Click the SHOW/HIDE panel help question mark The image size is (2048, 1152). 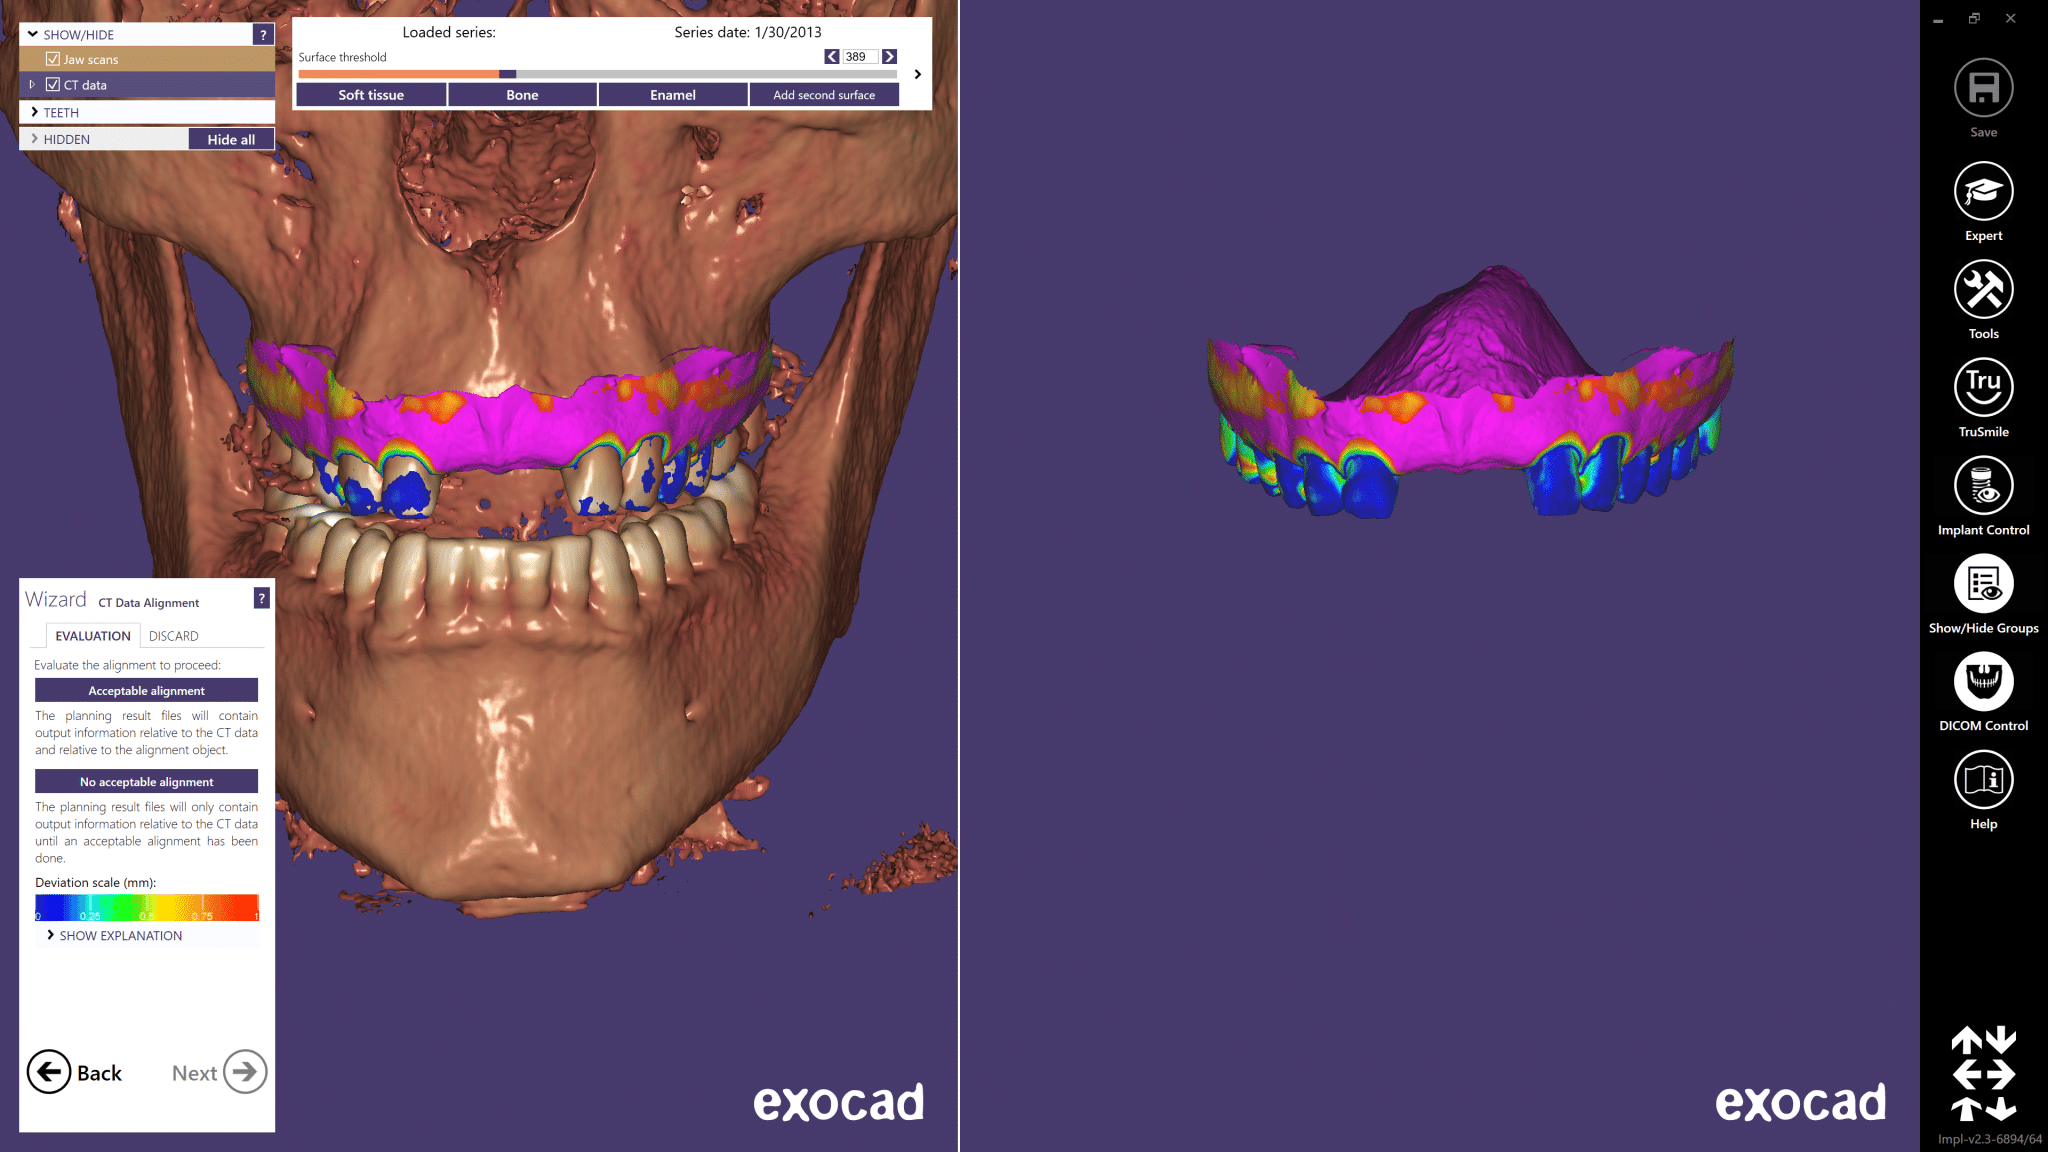[x=263, y=34]
